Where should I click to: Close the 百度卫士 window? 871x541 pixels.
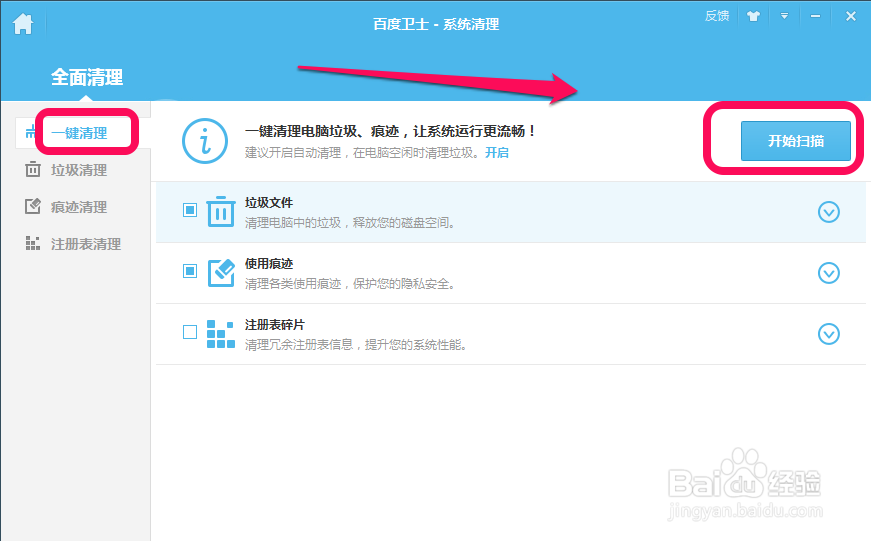pos(850,16)
